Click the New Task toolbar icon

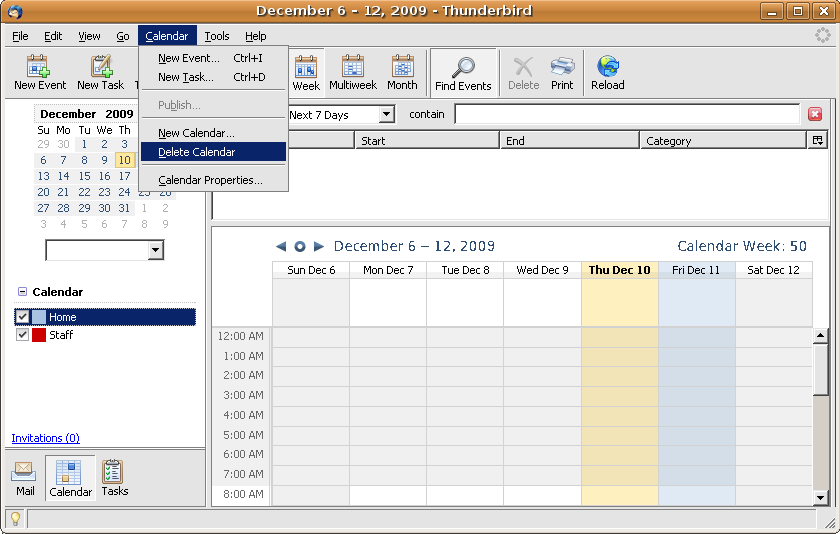pos(101,66)
